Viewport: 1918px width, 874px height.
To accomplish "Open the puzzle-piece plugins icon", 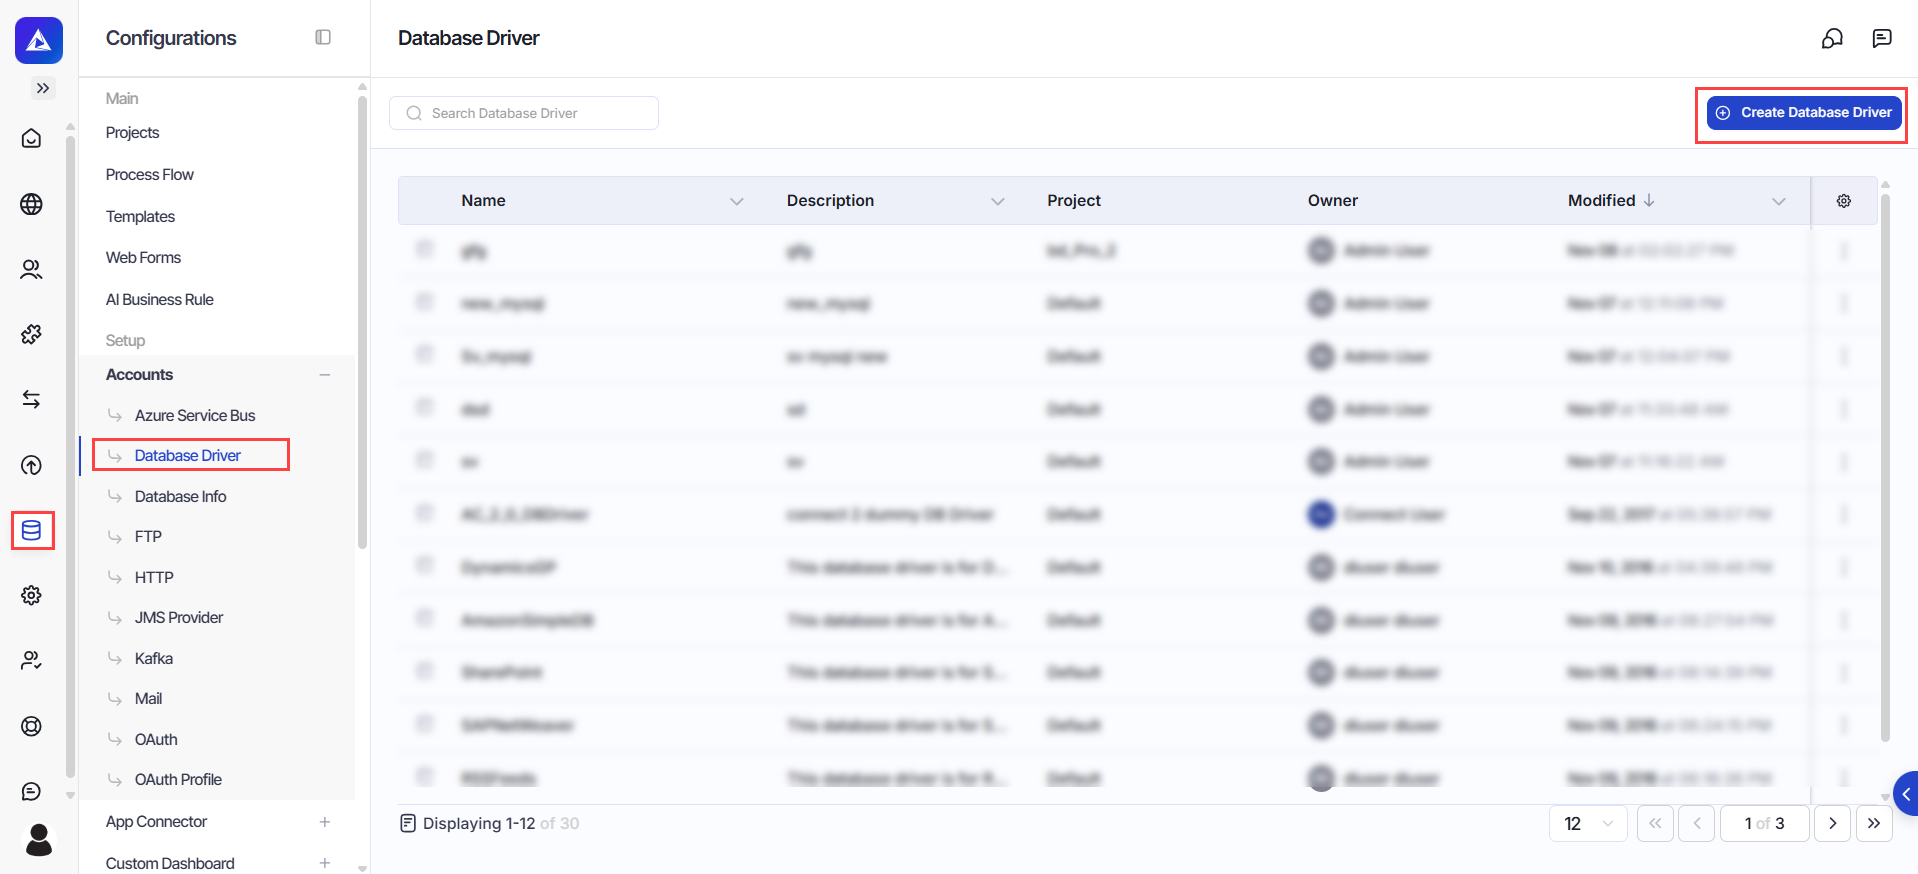I will coord(31,334).
